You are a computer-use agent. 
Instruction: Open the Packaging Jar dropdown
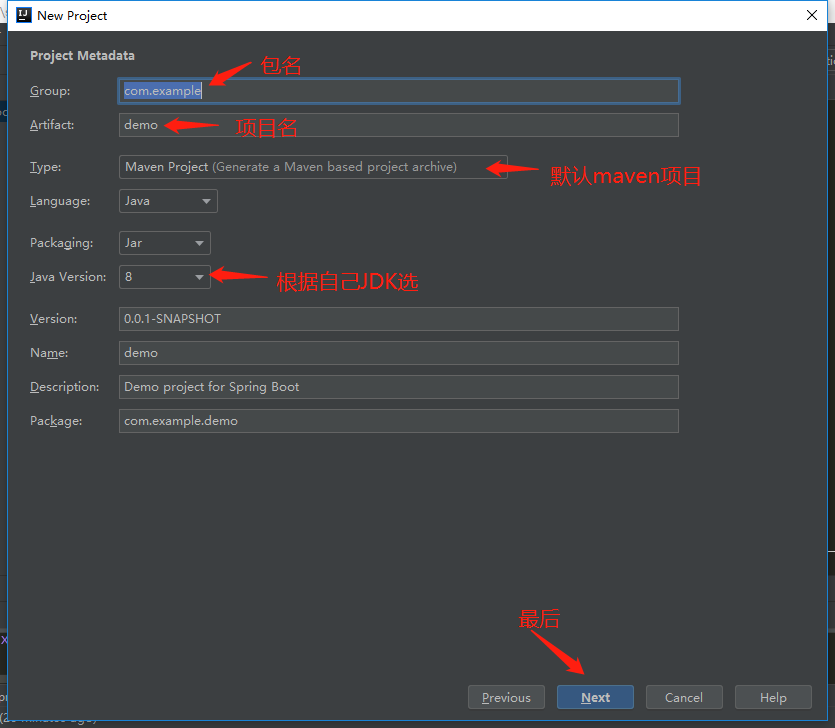[x=165, y=243]
